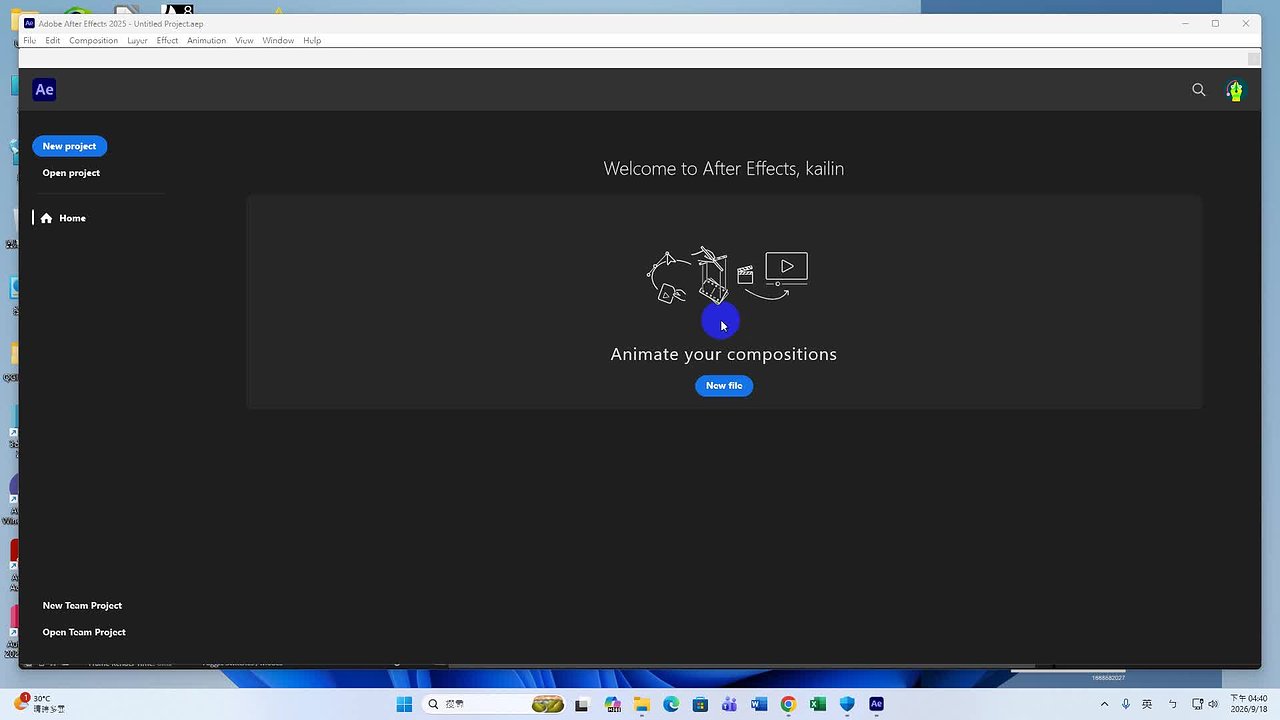
Task: Minimize the After Effects window
Action: (x=1185, y=23)
